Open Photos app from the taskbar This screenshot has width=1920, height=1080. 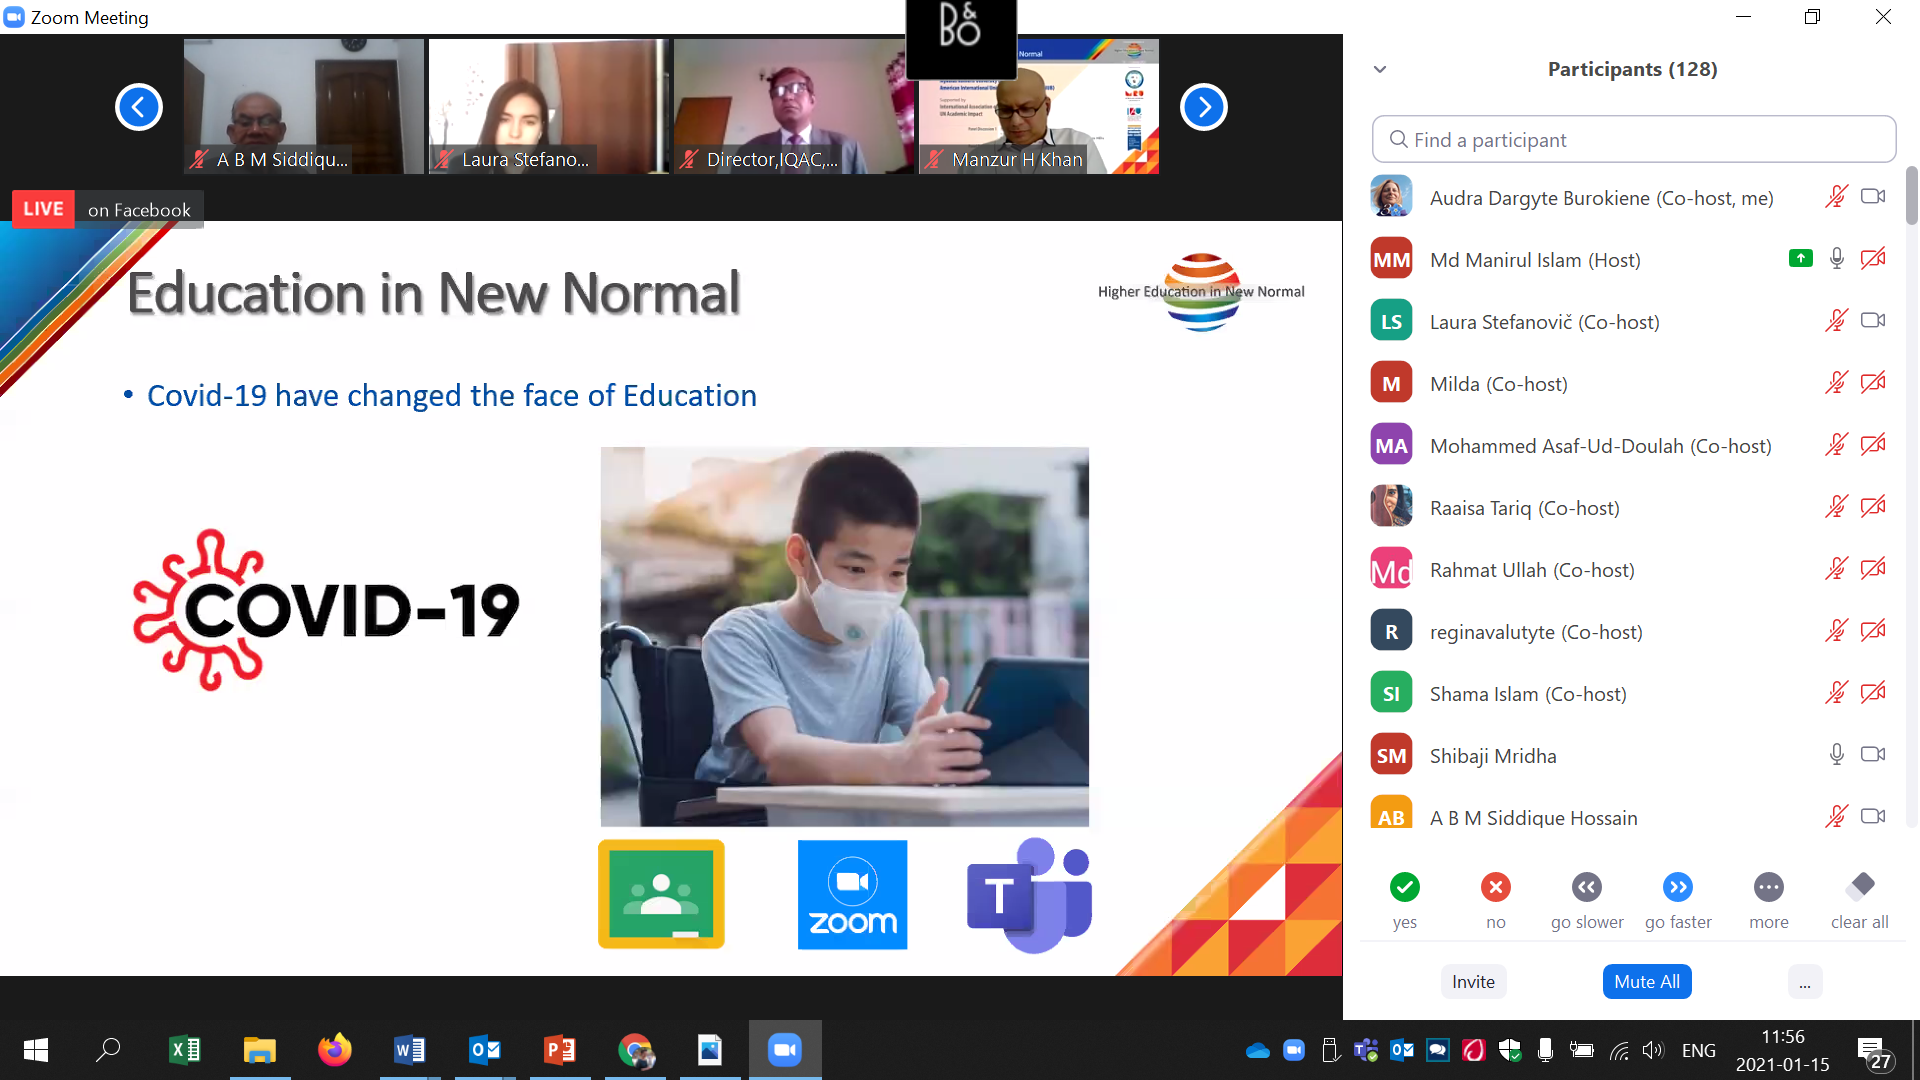coord(710,1050)
